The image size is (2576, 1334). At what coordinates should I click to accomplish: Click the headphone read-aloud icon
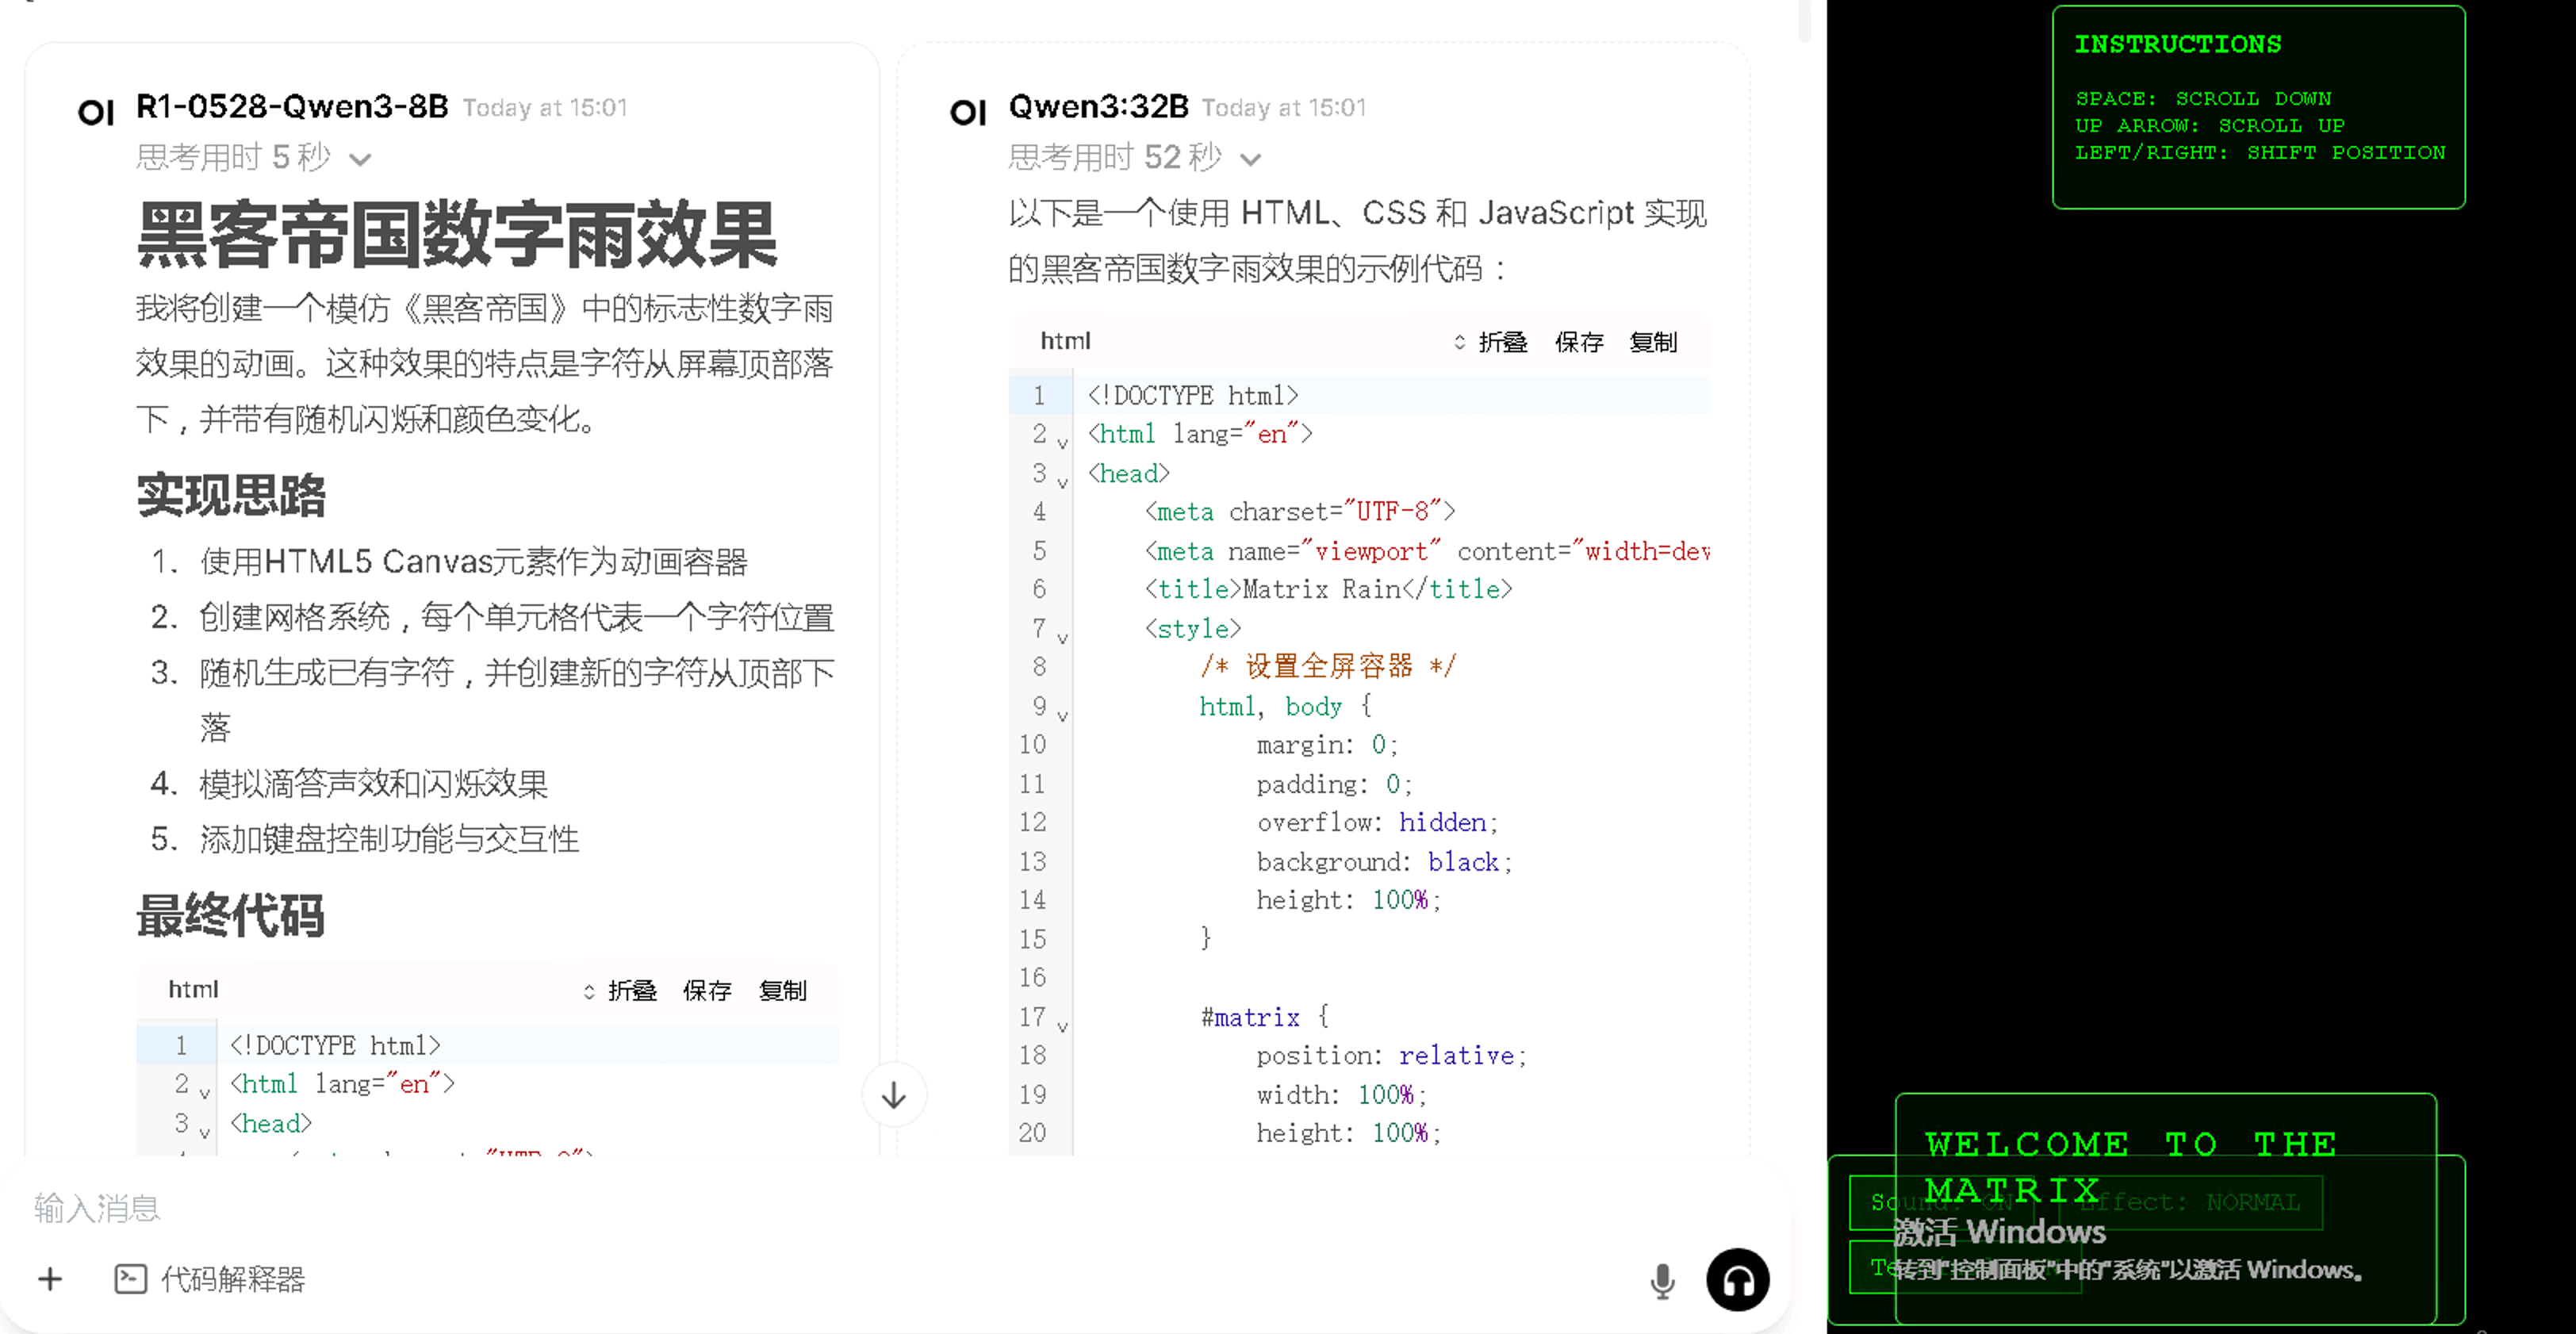tap(1738, 1279)
